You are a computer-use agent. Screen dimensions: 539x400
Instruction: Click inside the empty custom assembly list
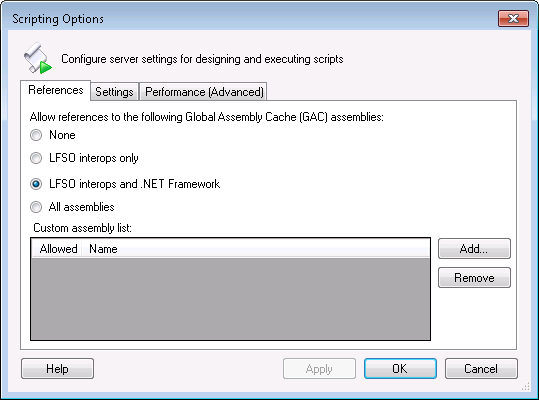(230, 298)
